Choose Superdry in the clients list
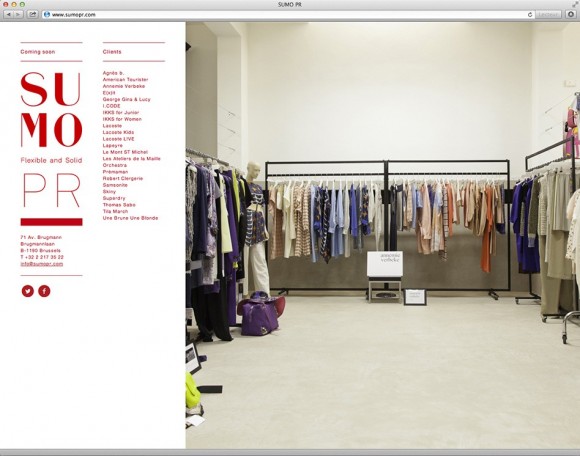This screenshot has height=456, width=580. 114,198
